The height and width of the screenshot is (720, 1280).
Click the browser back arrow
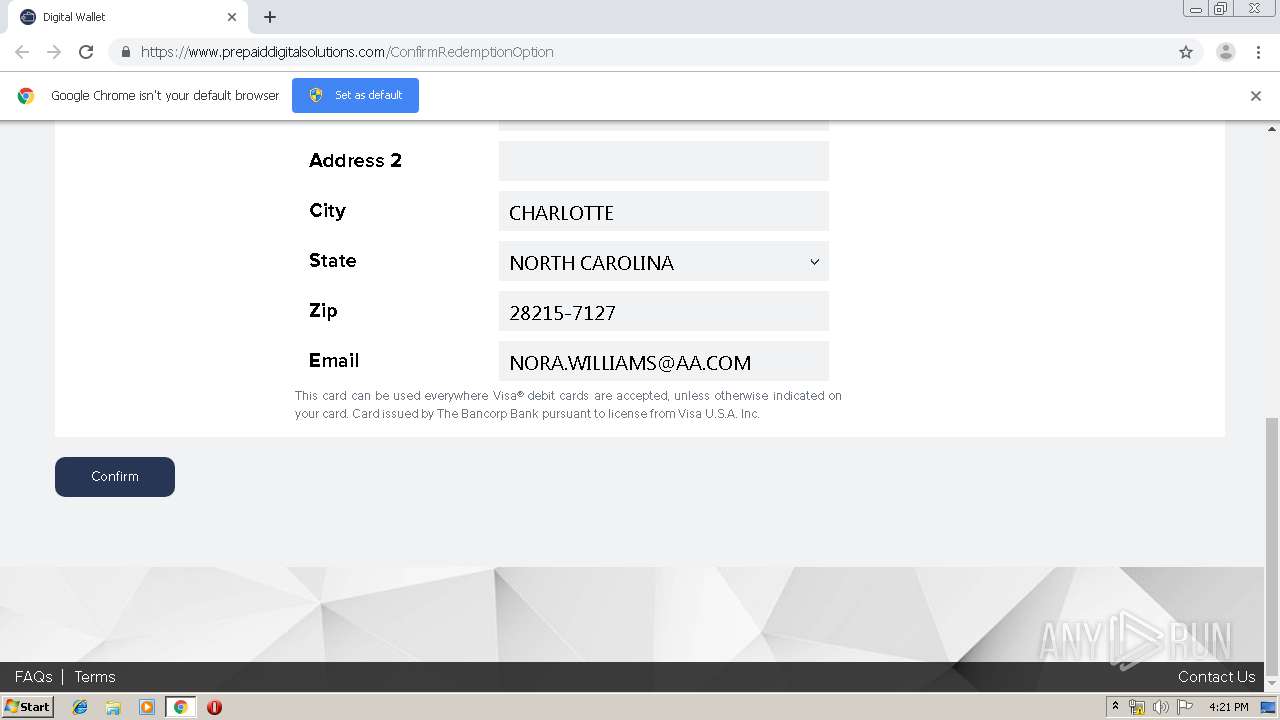pyautogui.click(x=22, y=52)
